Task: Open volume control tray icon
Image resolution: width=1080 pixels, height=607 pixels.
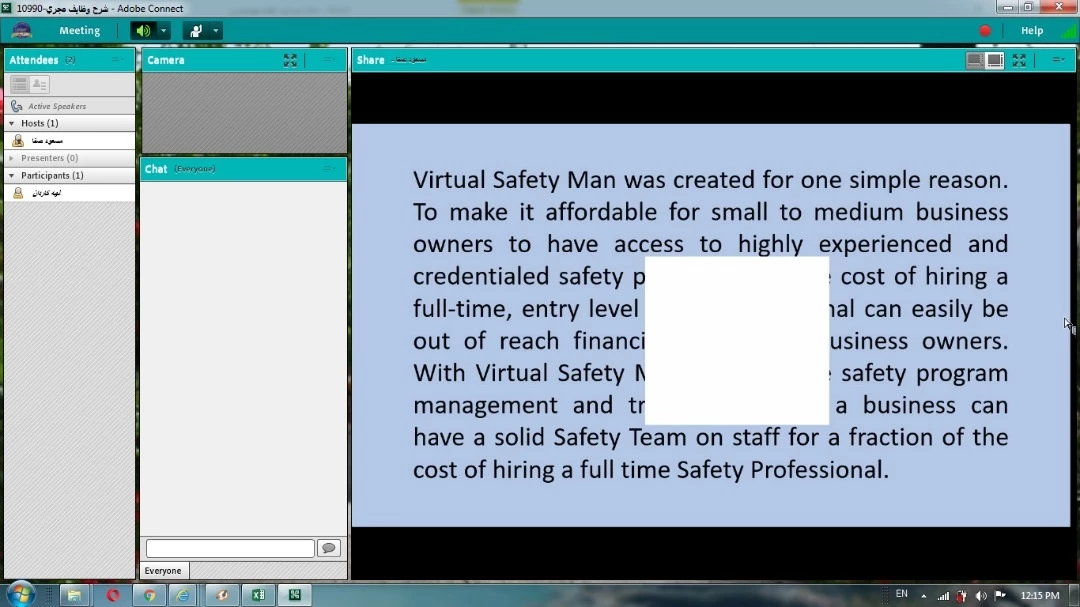Action: click(982, 596)
